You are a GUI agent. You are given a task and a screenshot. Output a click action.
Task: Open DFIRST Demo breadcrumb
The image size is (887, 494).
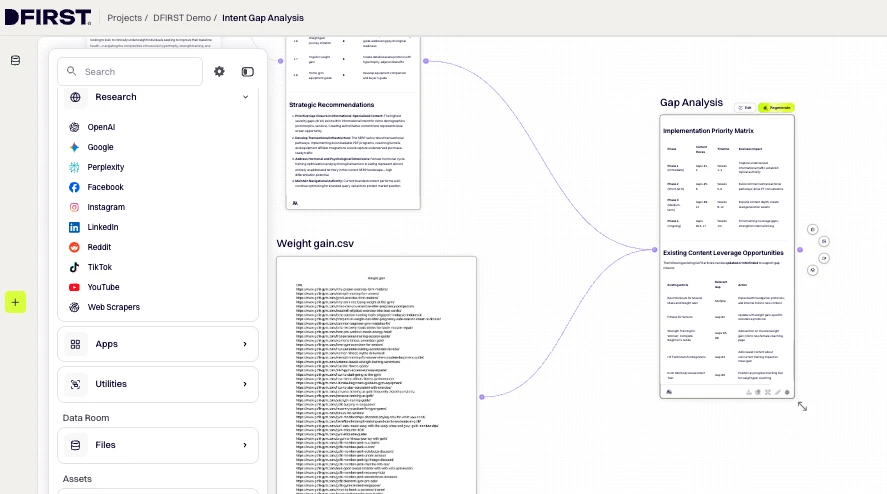click(182, 18)
